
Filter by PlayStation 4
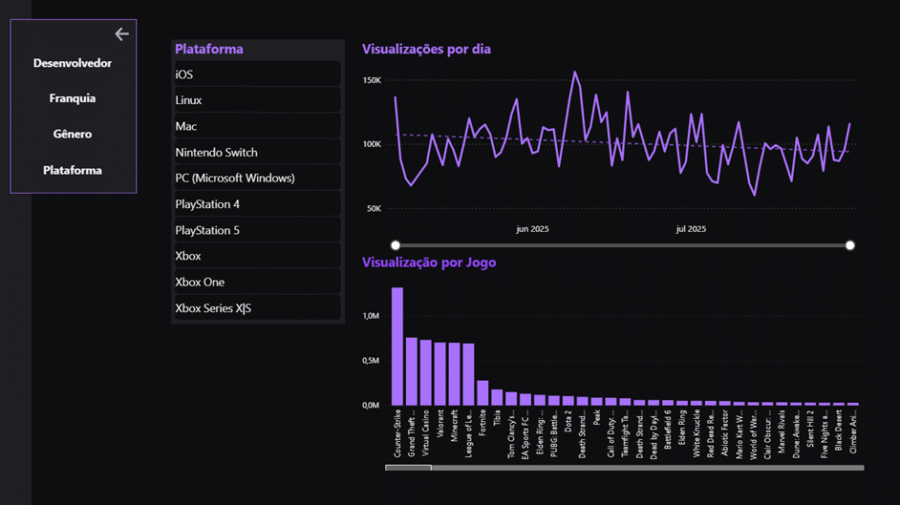257,205
